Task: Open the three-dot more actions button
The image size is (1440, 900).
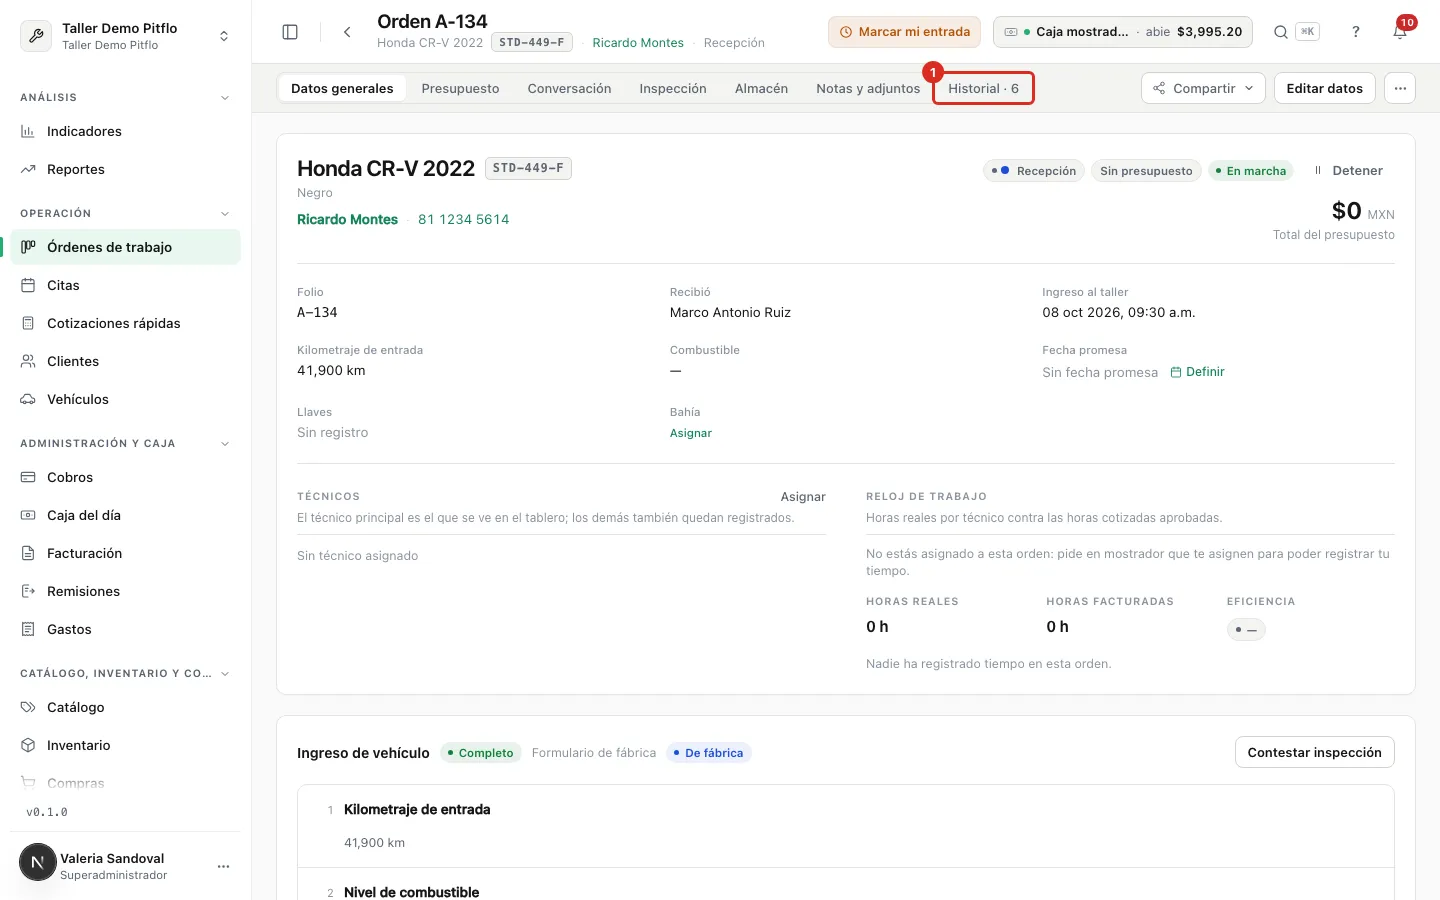Action: [x=1400, y=88]
